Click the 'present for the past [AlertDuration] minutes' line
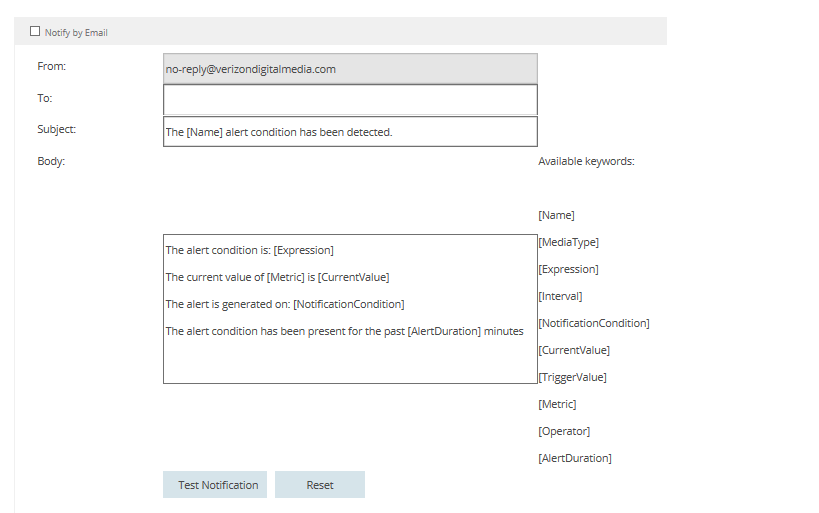The image size is (819, 513). (344, 331)
